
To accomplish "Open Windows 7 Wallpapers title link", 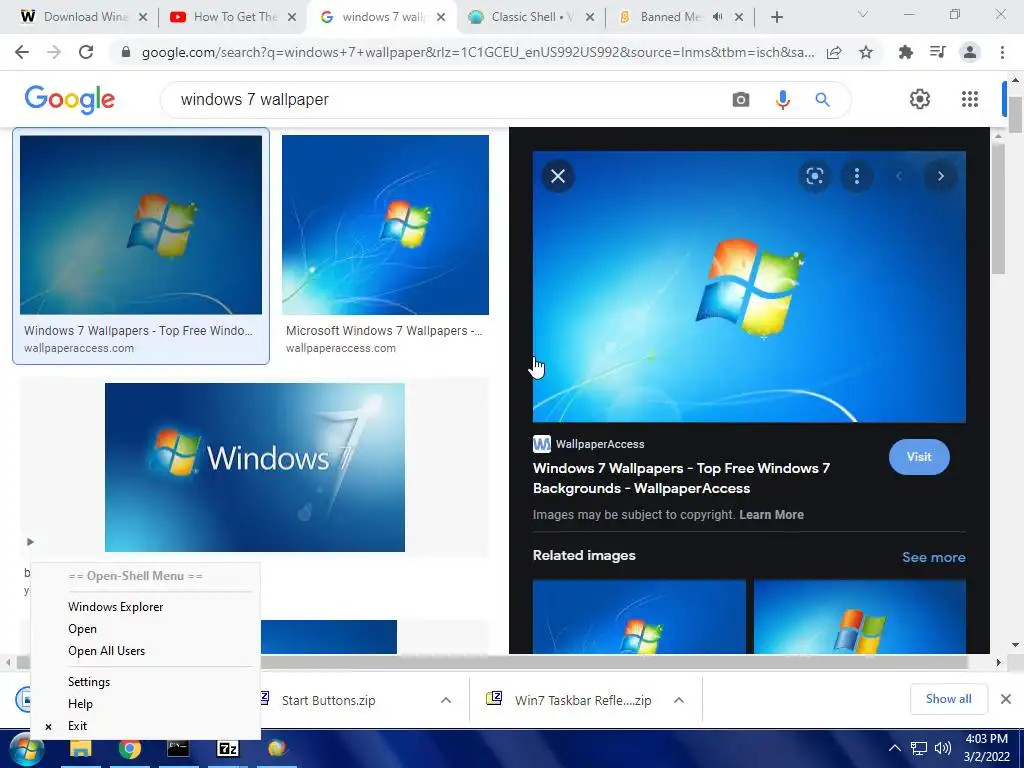I will pyautogui.click(x=681, y=478).
